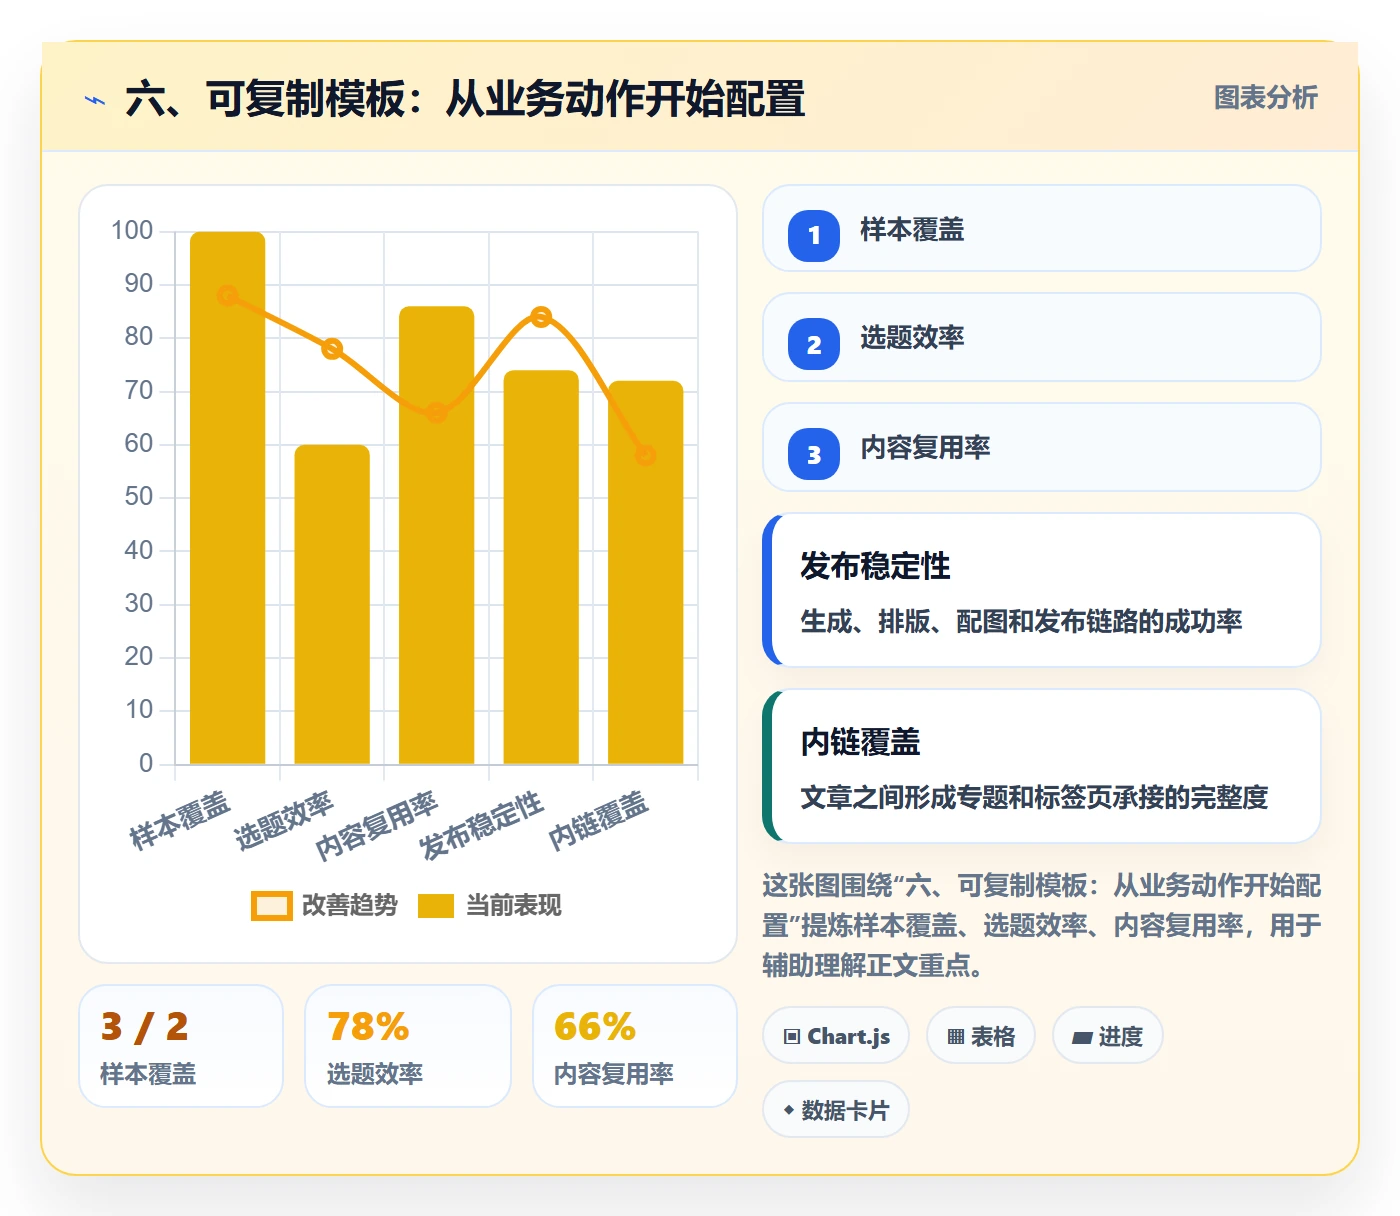Screen dimensions: 1400x1216
Task: Click the blue number 3 badge
Action: [x=814, y=454]
